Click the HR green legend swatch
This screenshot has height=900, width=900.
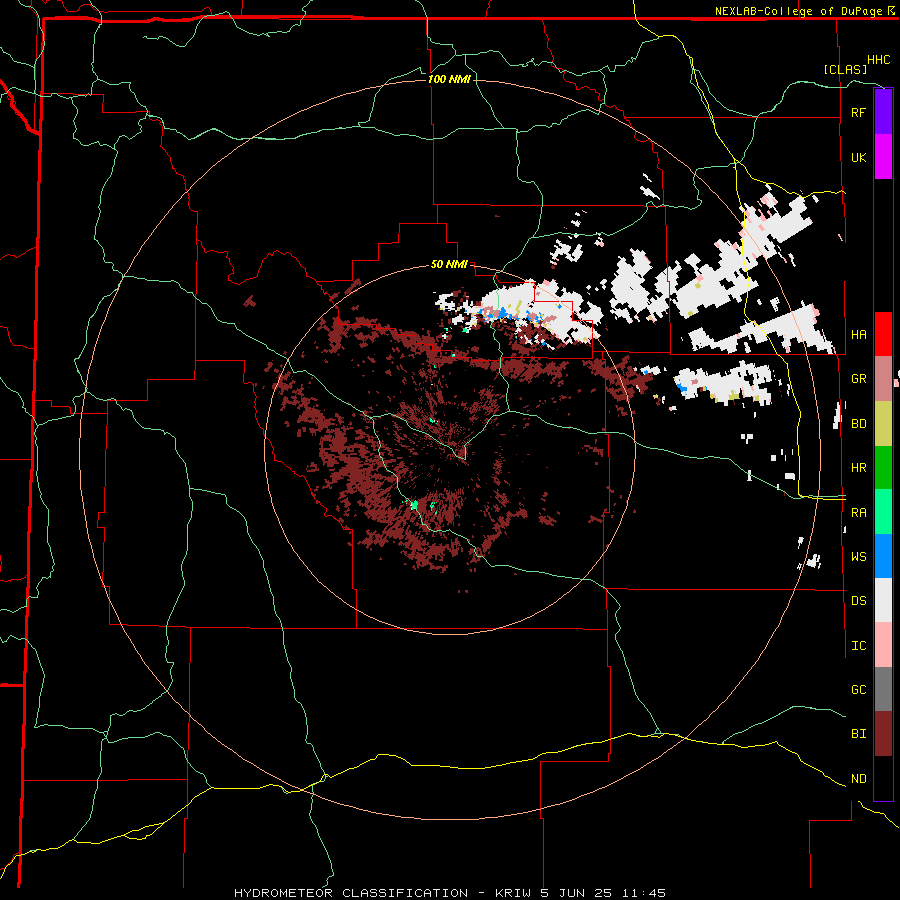(883, 468)
